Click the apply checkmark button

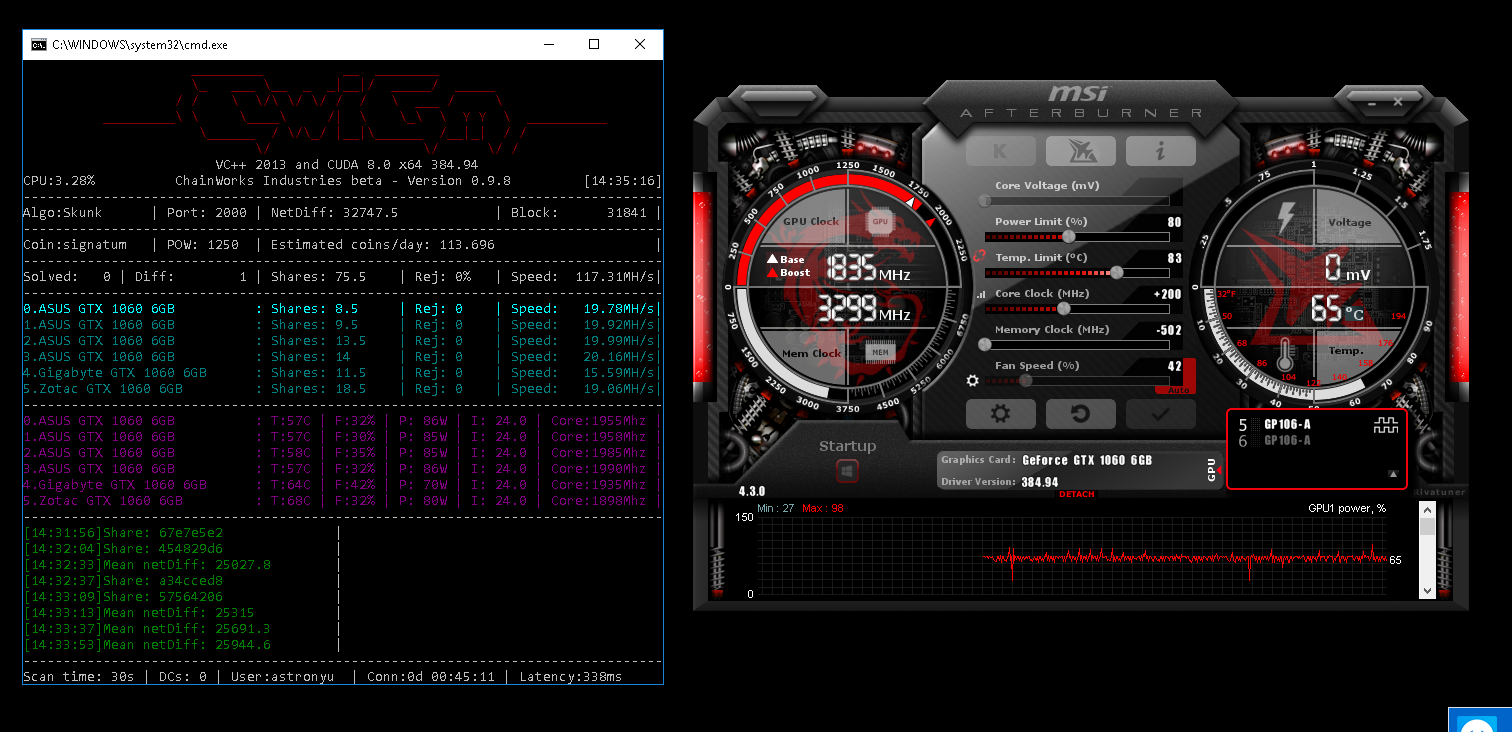tap(1160, 413)
